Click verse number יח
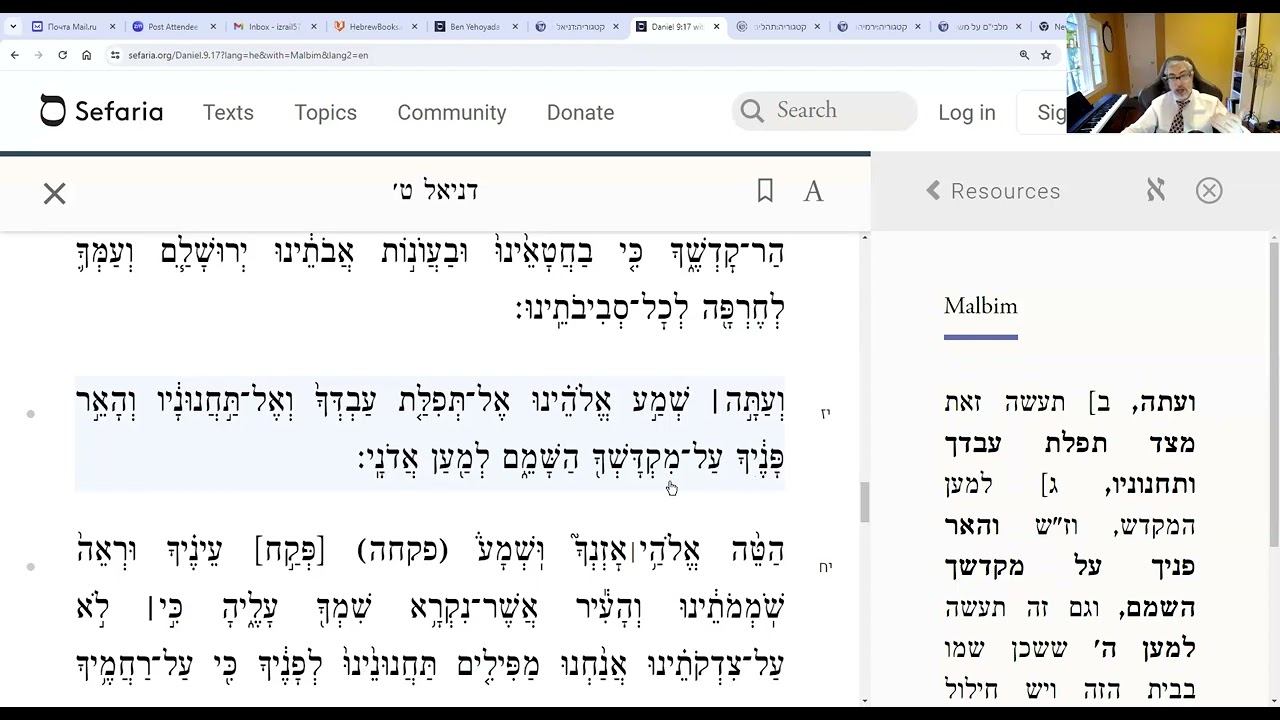 coord(825,567)
